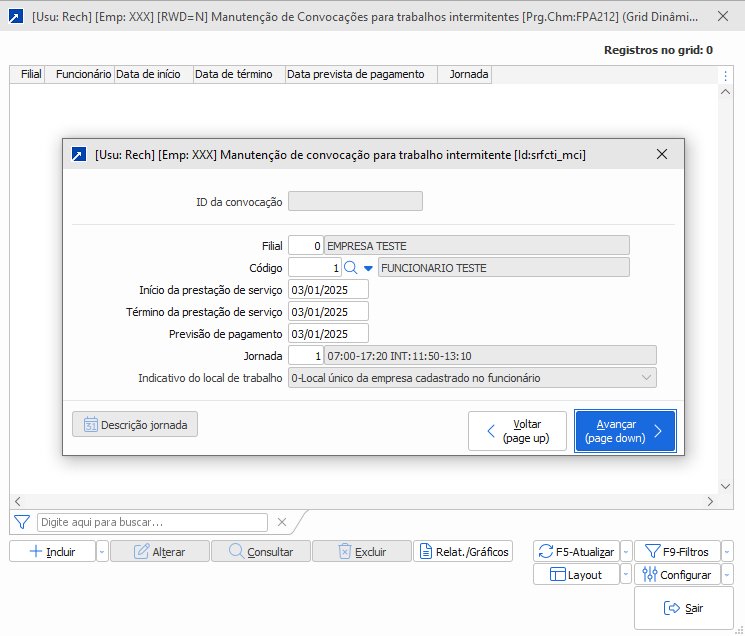Click the app arrow icon in dialog title bar
The height and width of the screenshot is (636, 745).
(x=79, y=154)
